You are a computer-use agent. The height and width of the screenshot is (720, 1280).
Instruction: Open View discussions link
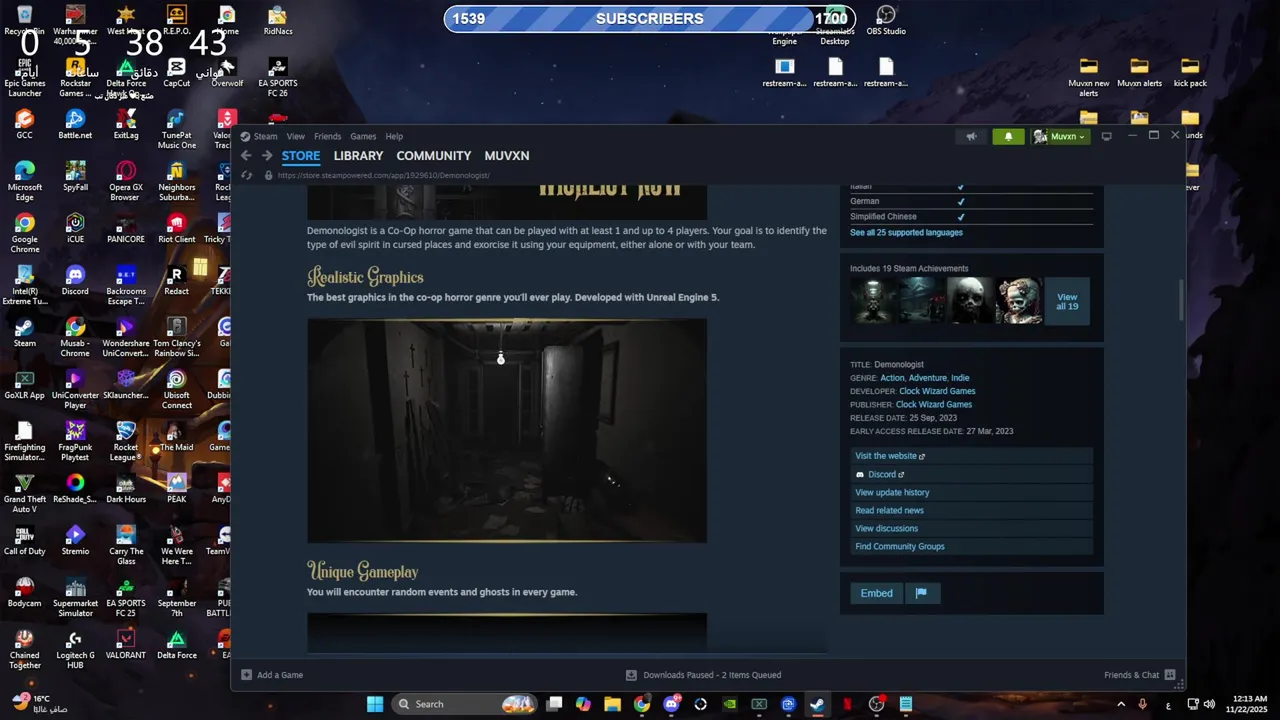click(x=886, y=528)
